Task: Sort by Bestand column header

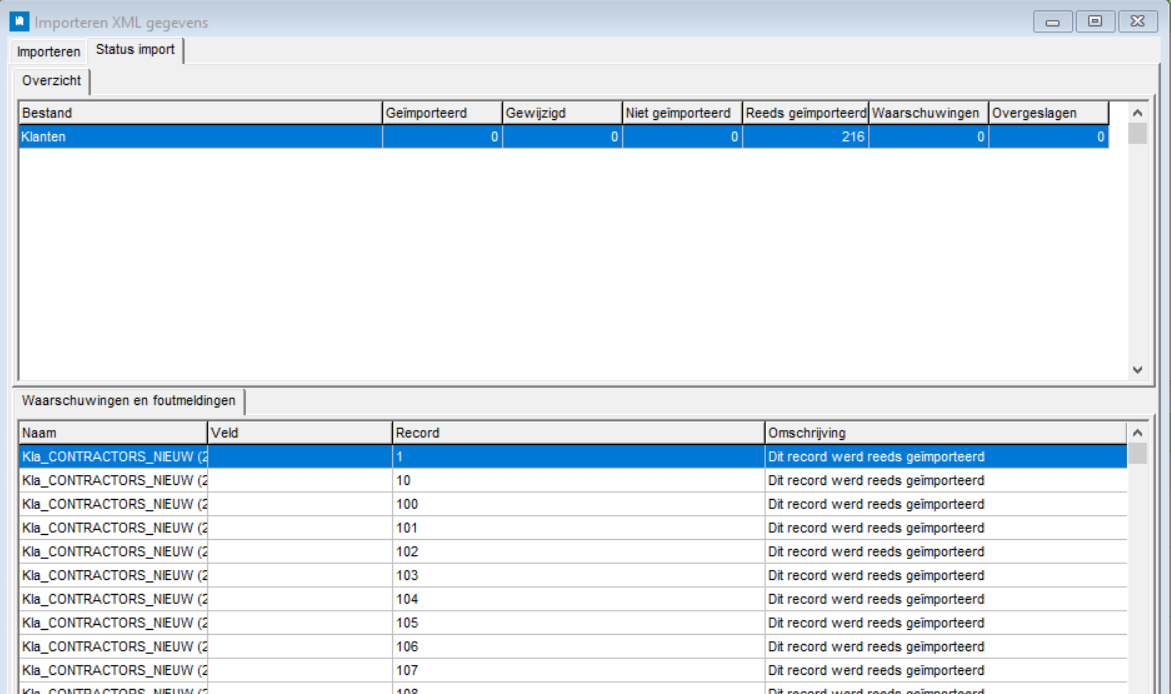Action: point(200,113)
